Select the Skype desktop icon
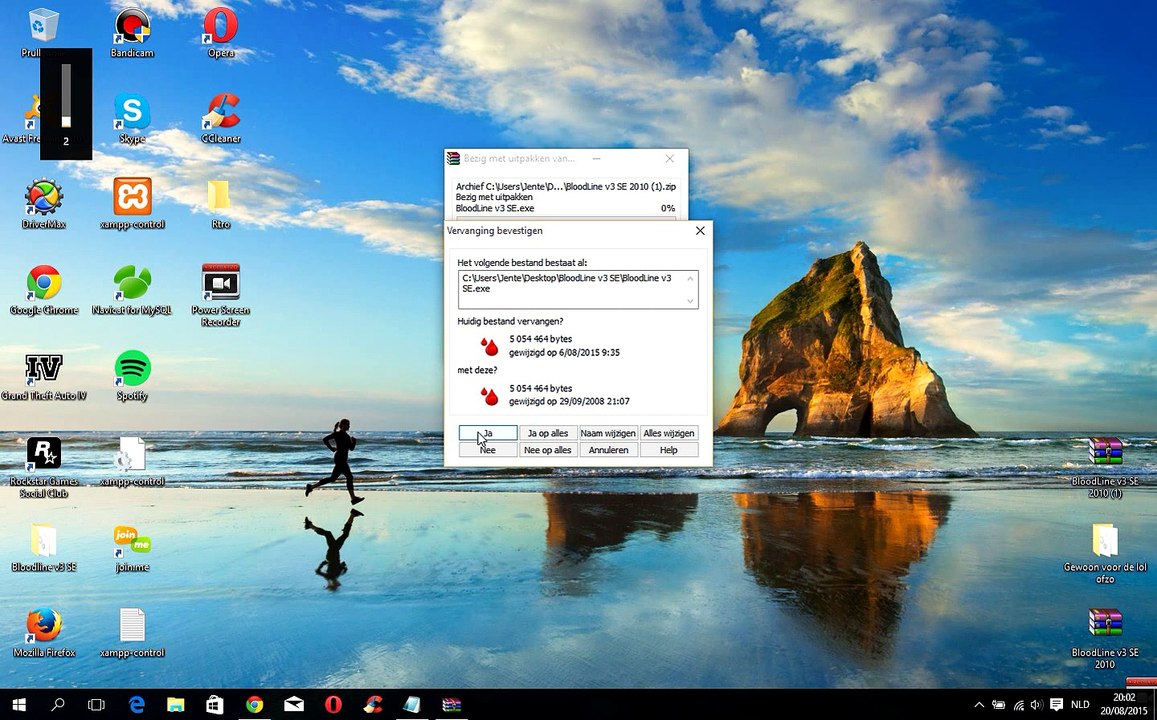1157x720 pixels. (x=132, y=118)
